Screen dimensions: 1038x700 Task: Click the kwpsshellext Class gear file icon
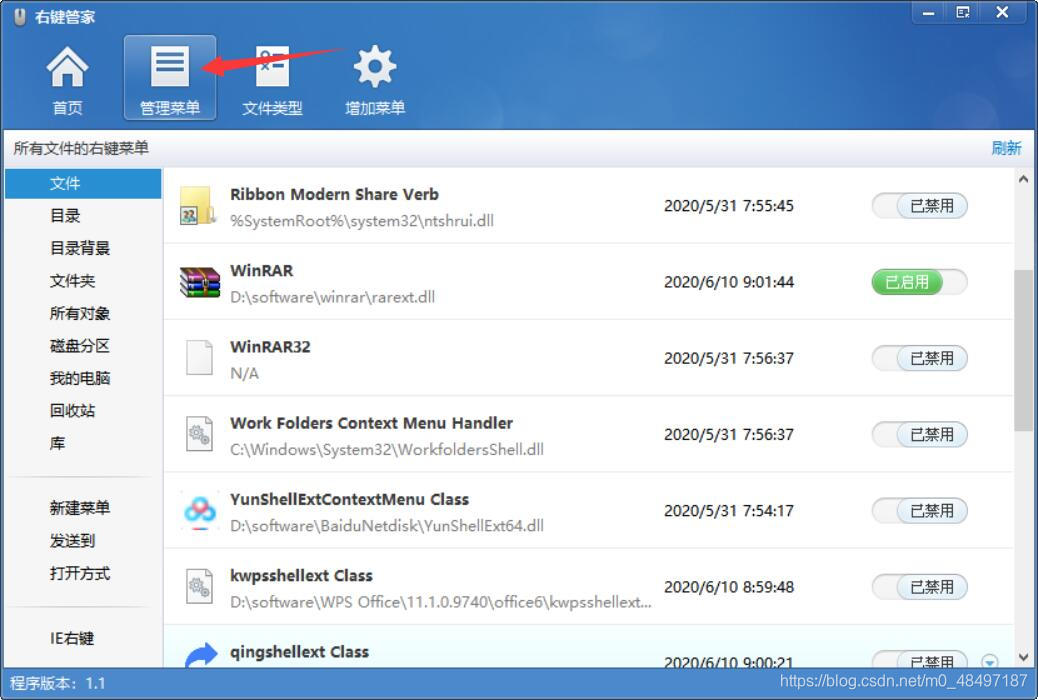199,587
